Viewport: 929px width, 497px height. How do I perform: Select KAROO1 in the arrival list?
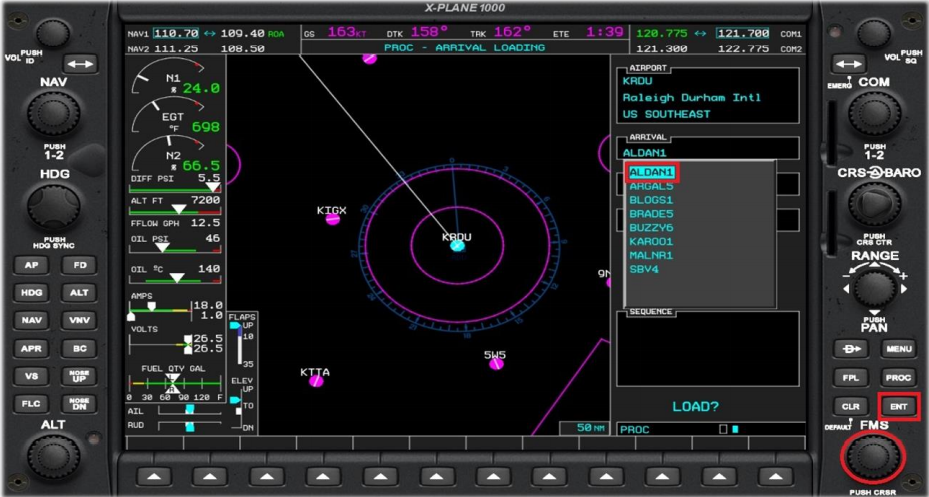click(x=651, y=242)
